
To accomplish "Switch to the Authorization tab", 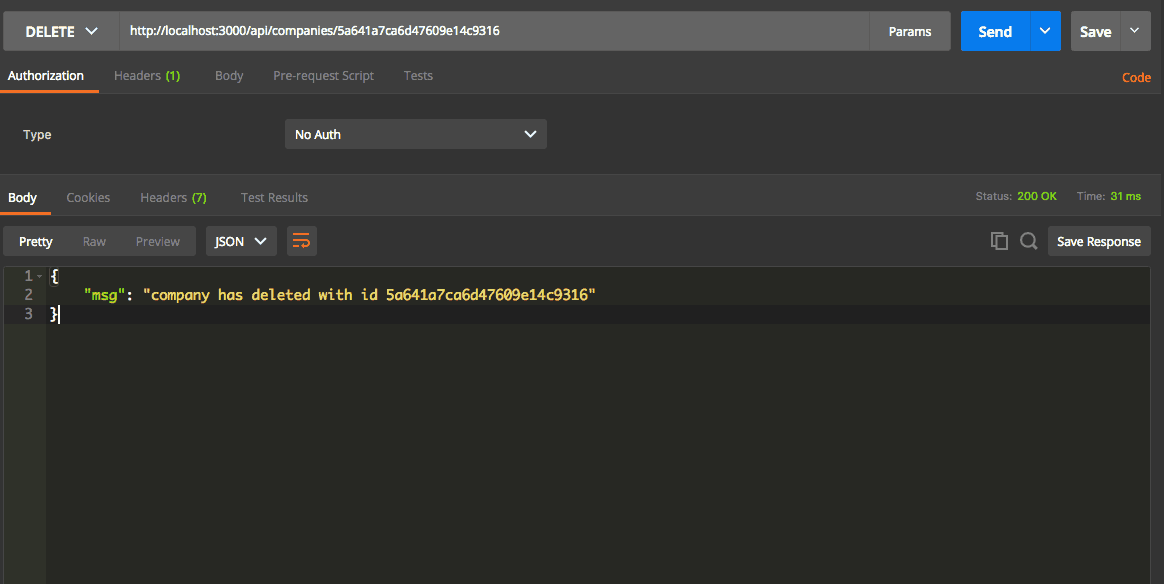I will point(46,76).
